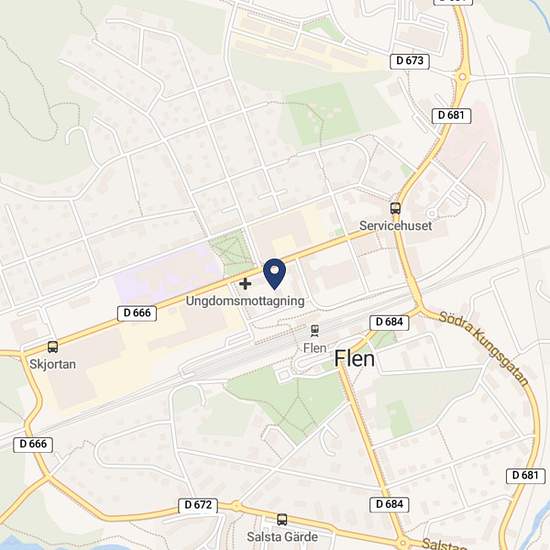The width and height of the screenshot is (550, 550).
Task: Click the D 684 shield near Flen station
Action: 389,322
